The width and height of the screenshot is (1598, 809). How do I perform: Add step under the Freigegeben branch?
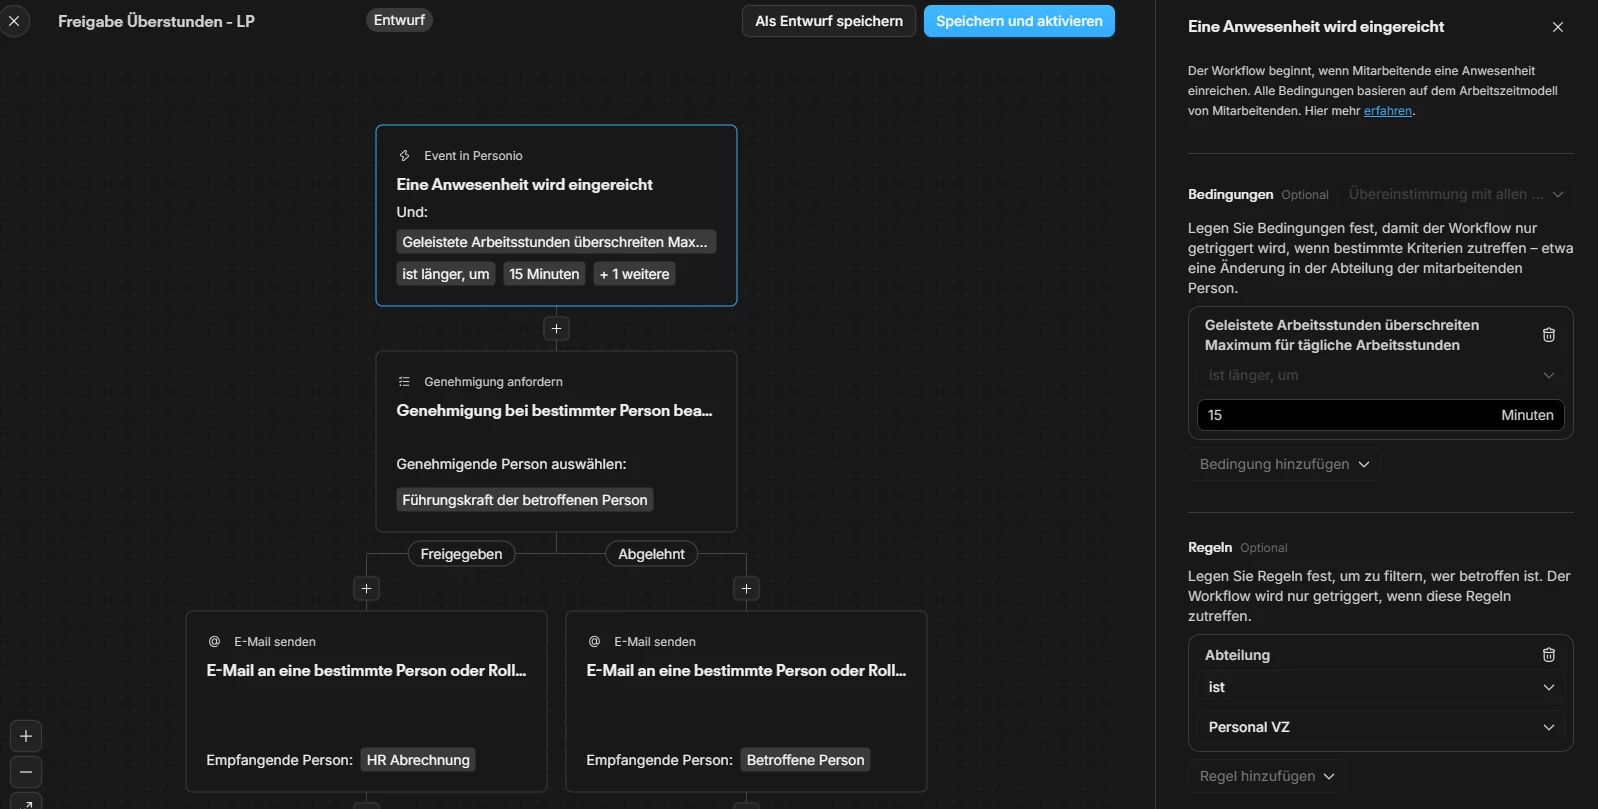click(366, 588)
